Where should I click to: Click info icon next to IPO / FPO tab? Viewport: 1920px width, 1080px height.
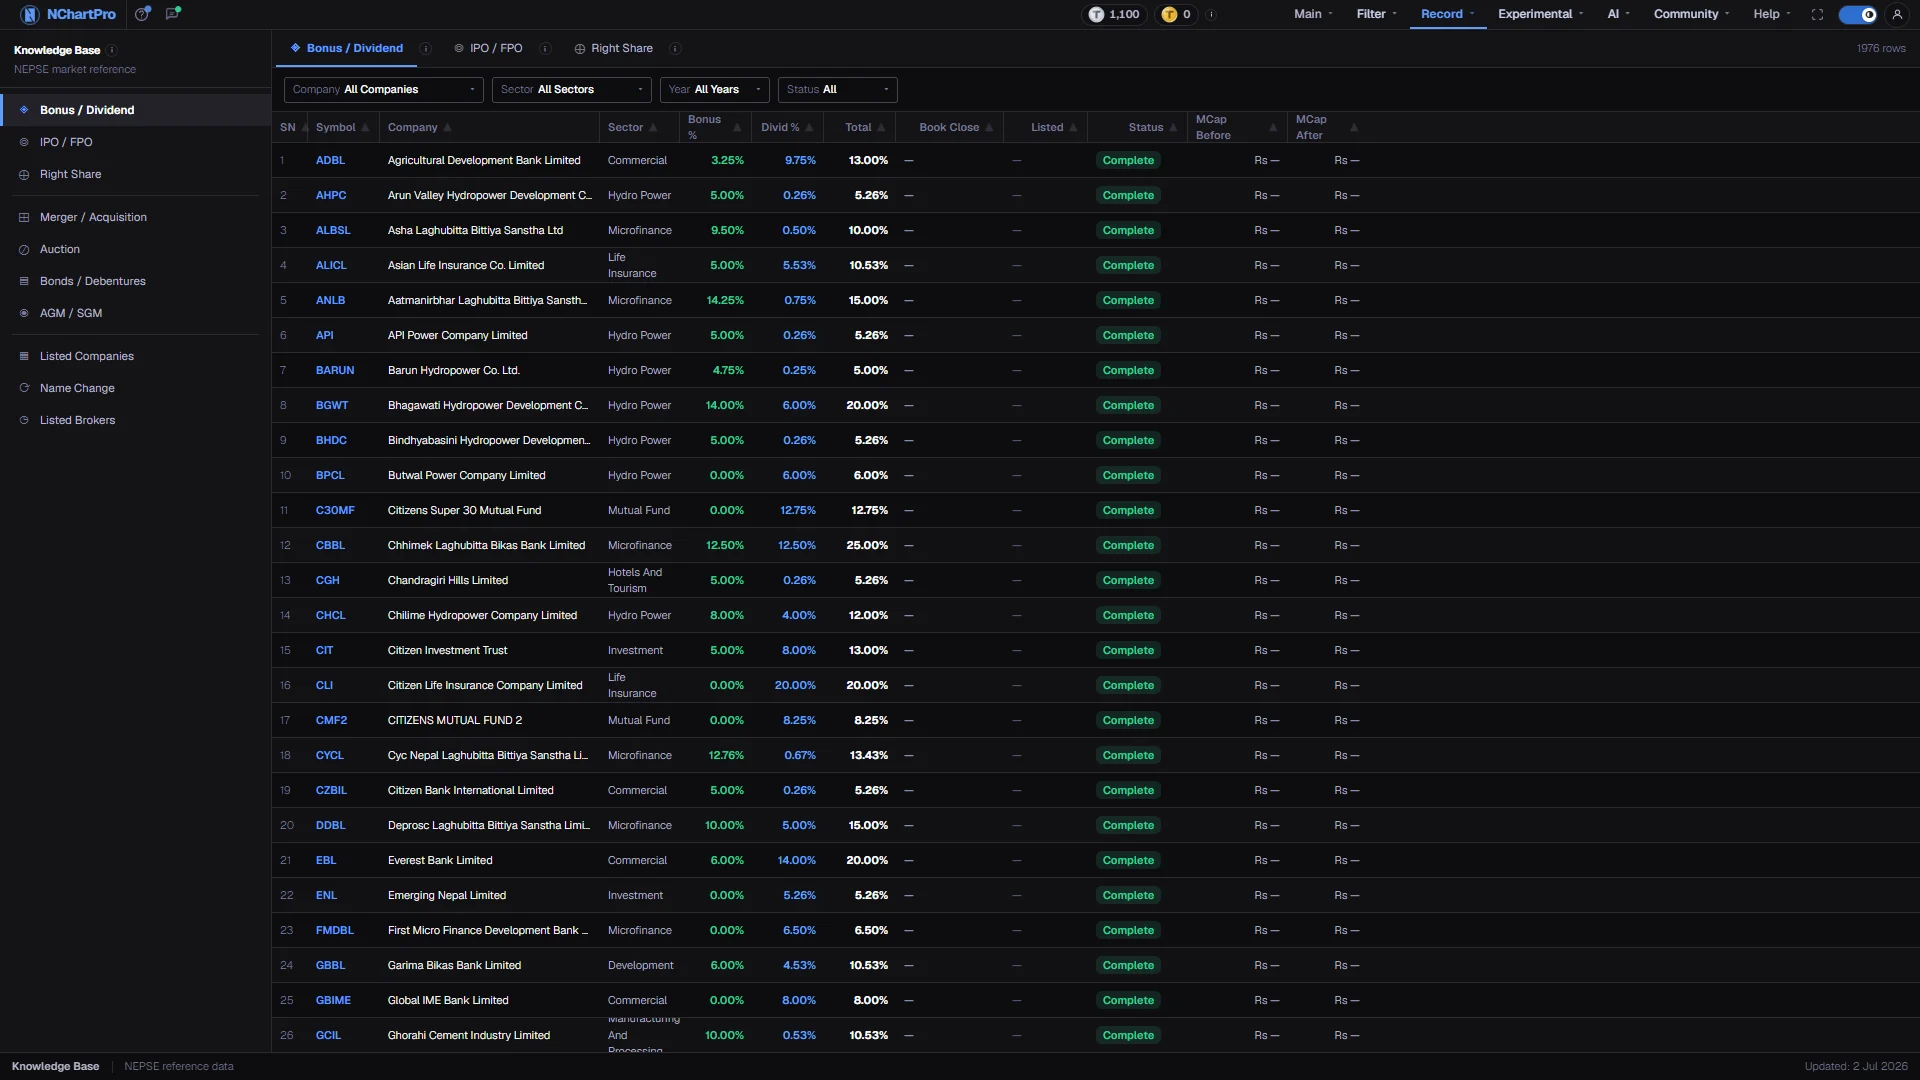545,48
